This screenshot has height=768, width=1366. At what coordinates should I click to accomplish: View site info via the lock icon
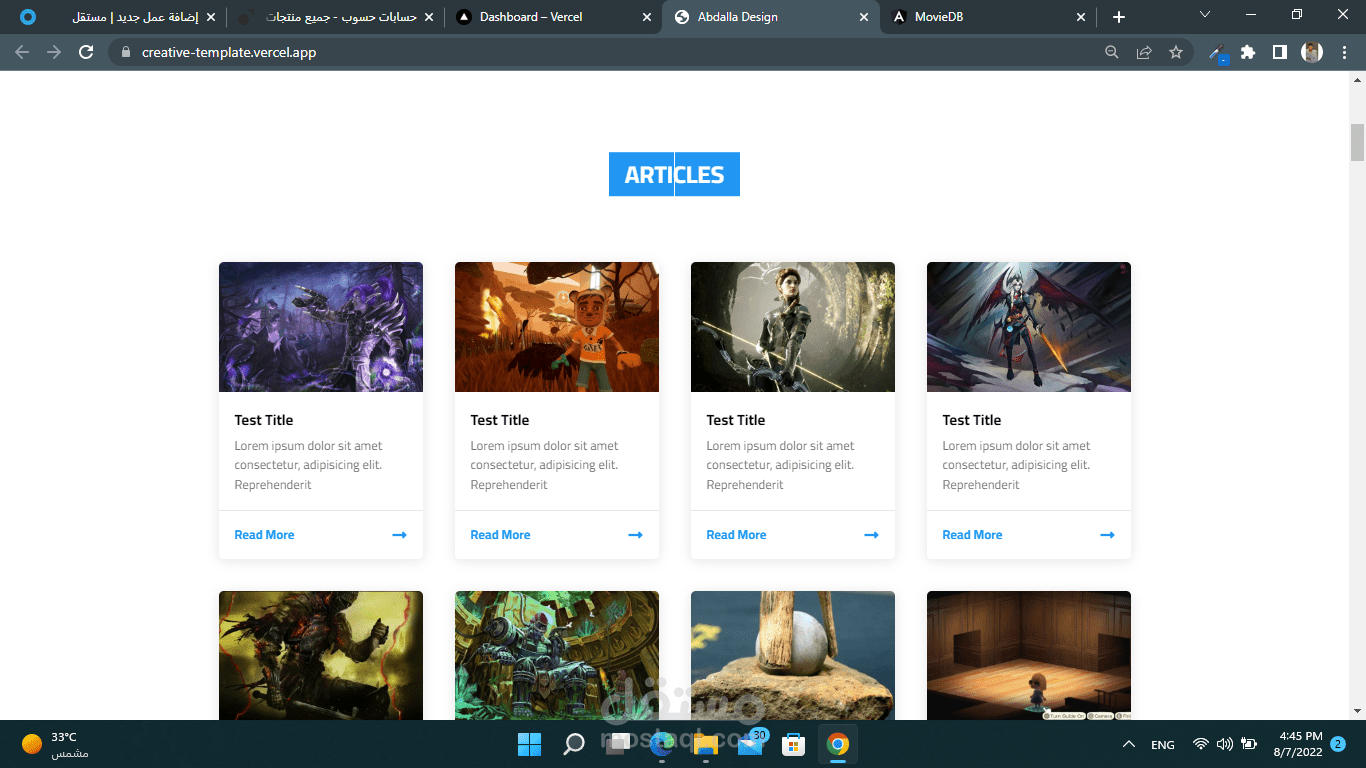click(125, 52)
